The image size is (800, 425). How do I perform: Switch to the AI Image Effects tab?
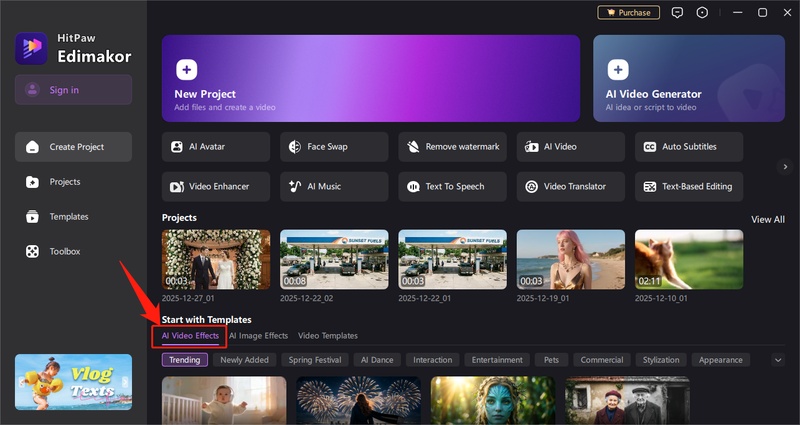click(x=258, y=336)
